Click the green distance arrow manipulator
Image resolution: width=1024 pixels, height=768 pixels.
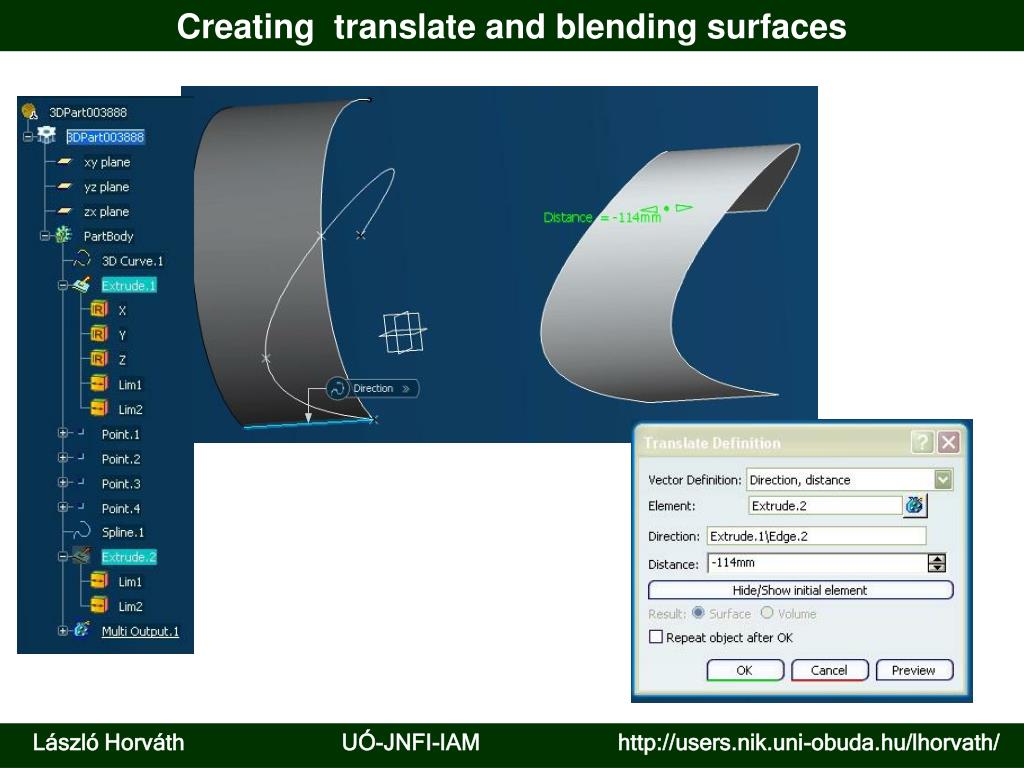(666, 209)
